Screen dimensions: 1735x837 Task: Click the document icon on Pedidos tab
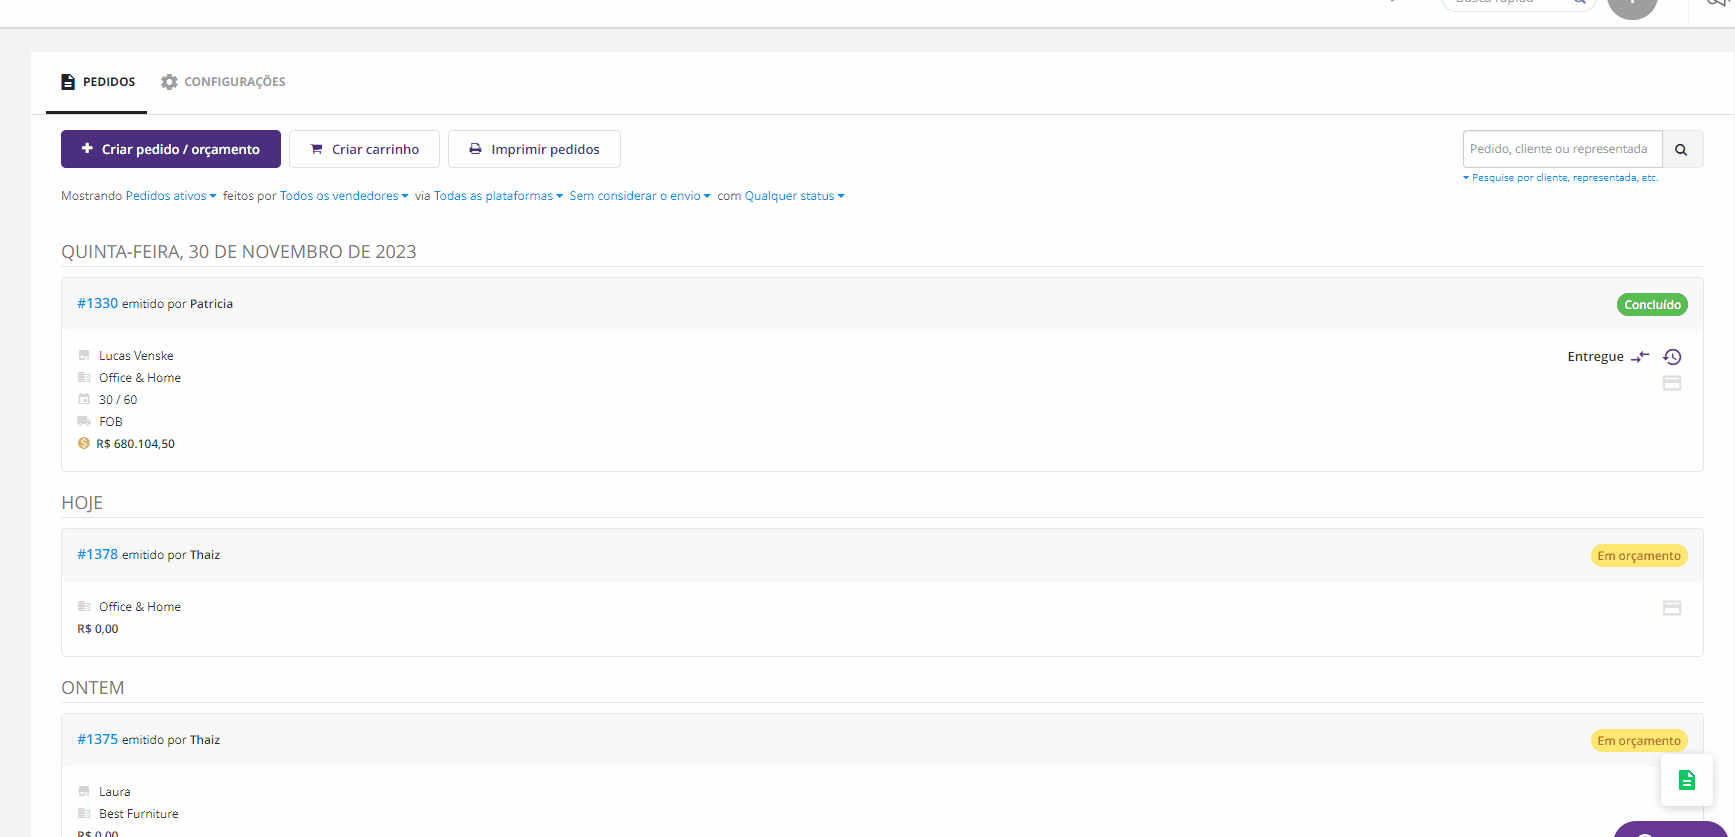tap(68, 82)
